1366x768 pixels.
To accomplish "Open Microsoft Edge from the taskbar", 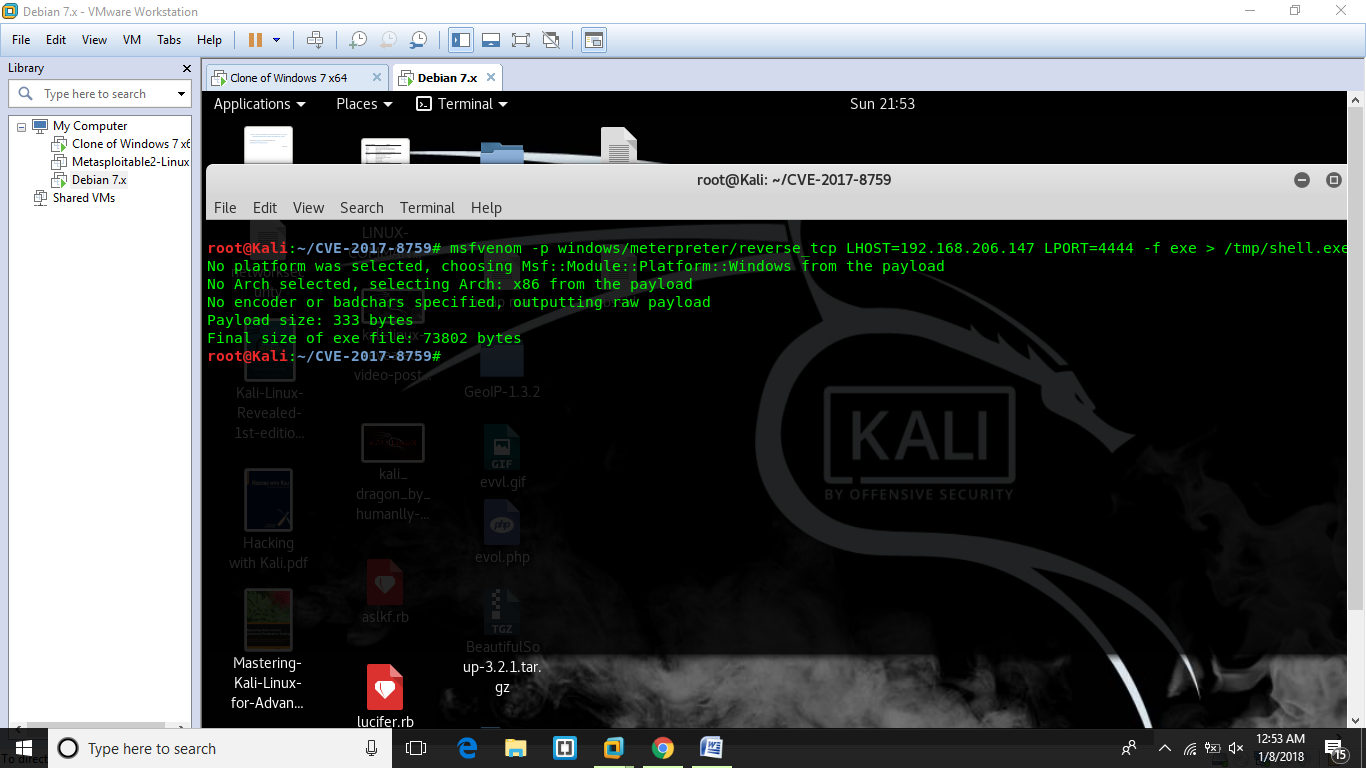I will click(x=467, y=748).
